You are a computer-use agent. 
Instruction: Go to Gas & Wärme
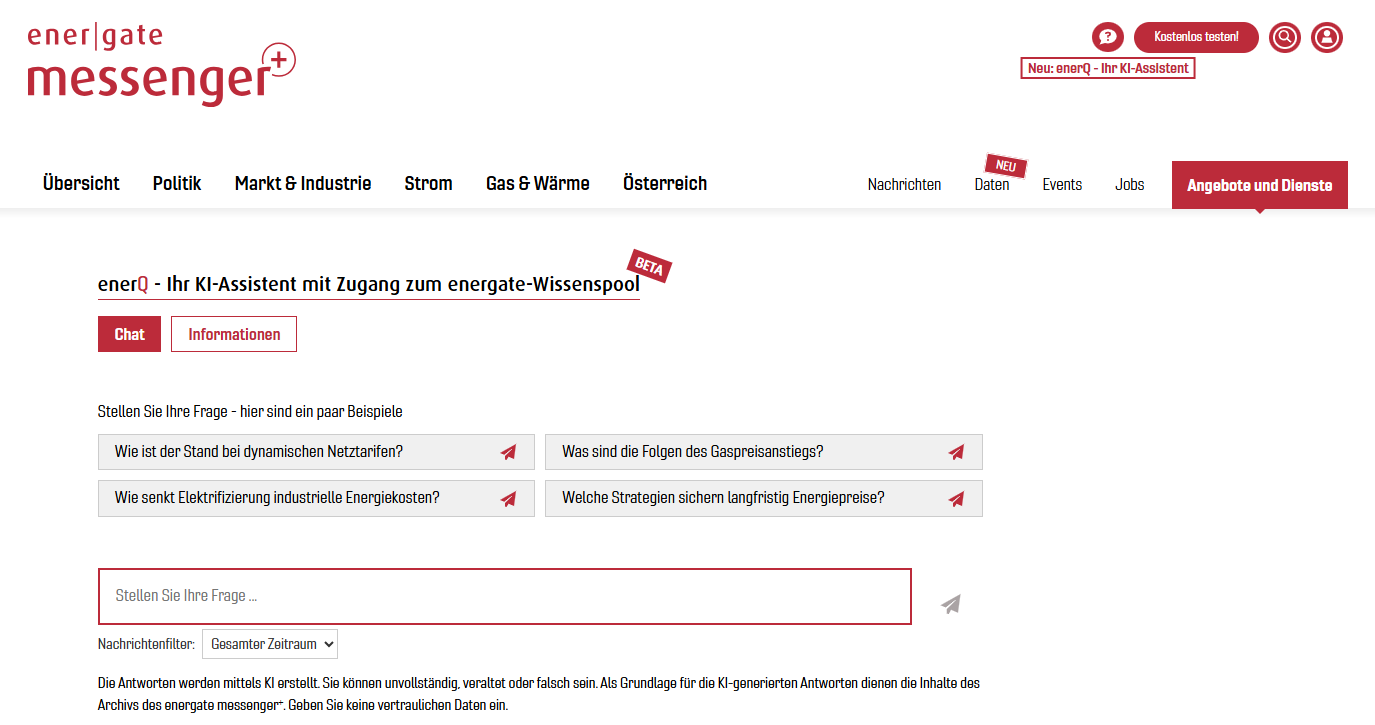tap(538, 183)
